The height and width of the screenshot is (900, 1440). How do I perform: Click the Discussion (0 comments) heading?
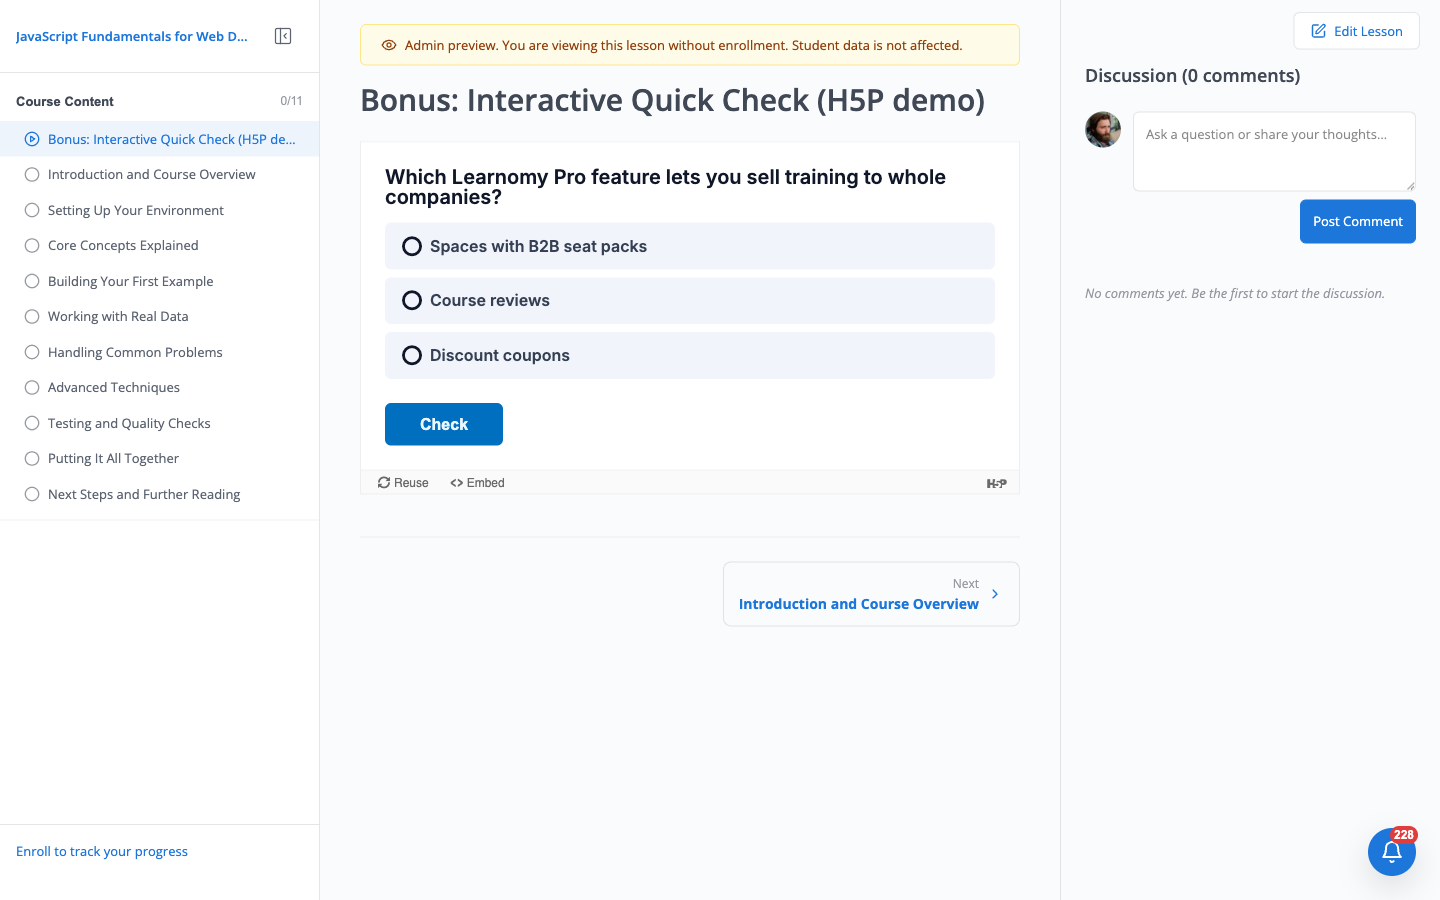point(1192,76)
